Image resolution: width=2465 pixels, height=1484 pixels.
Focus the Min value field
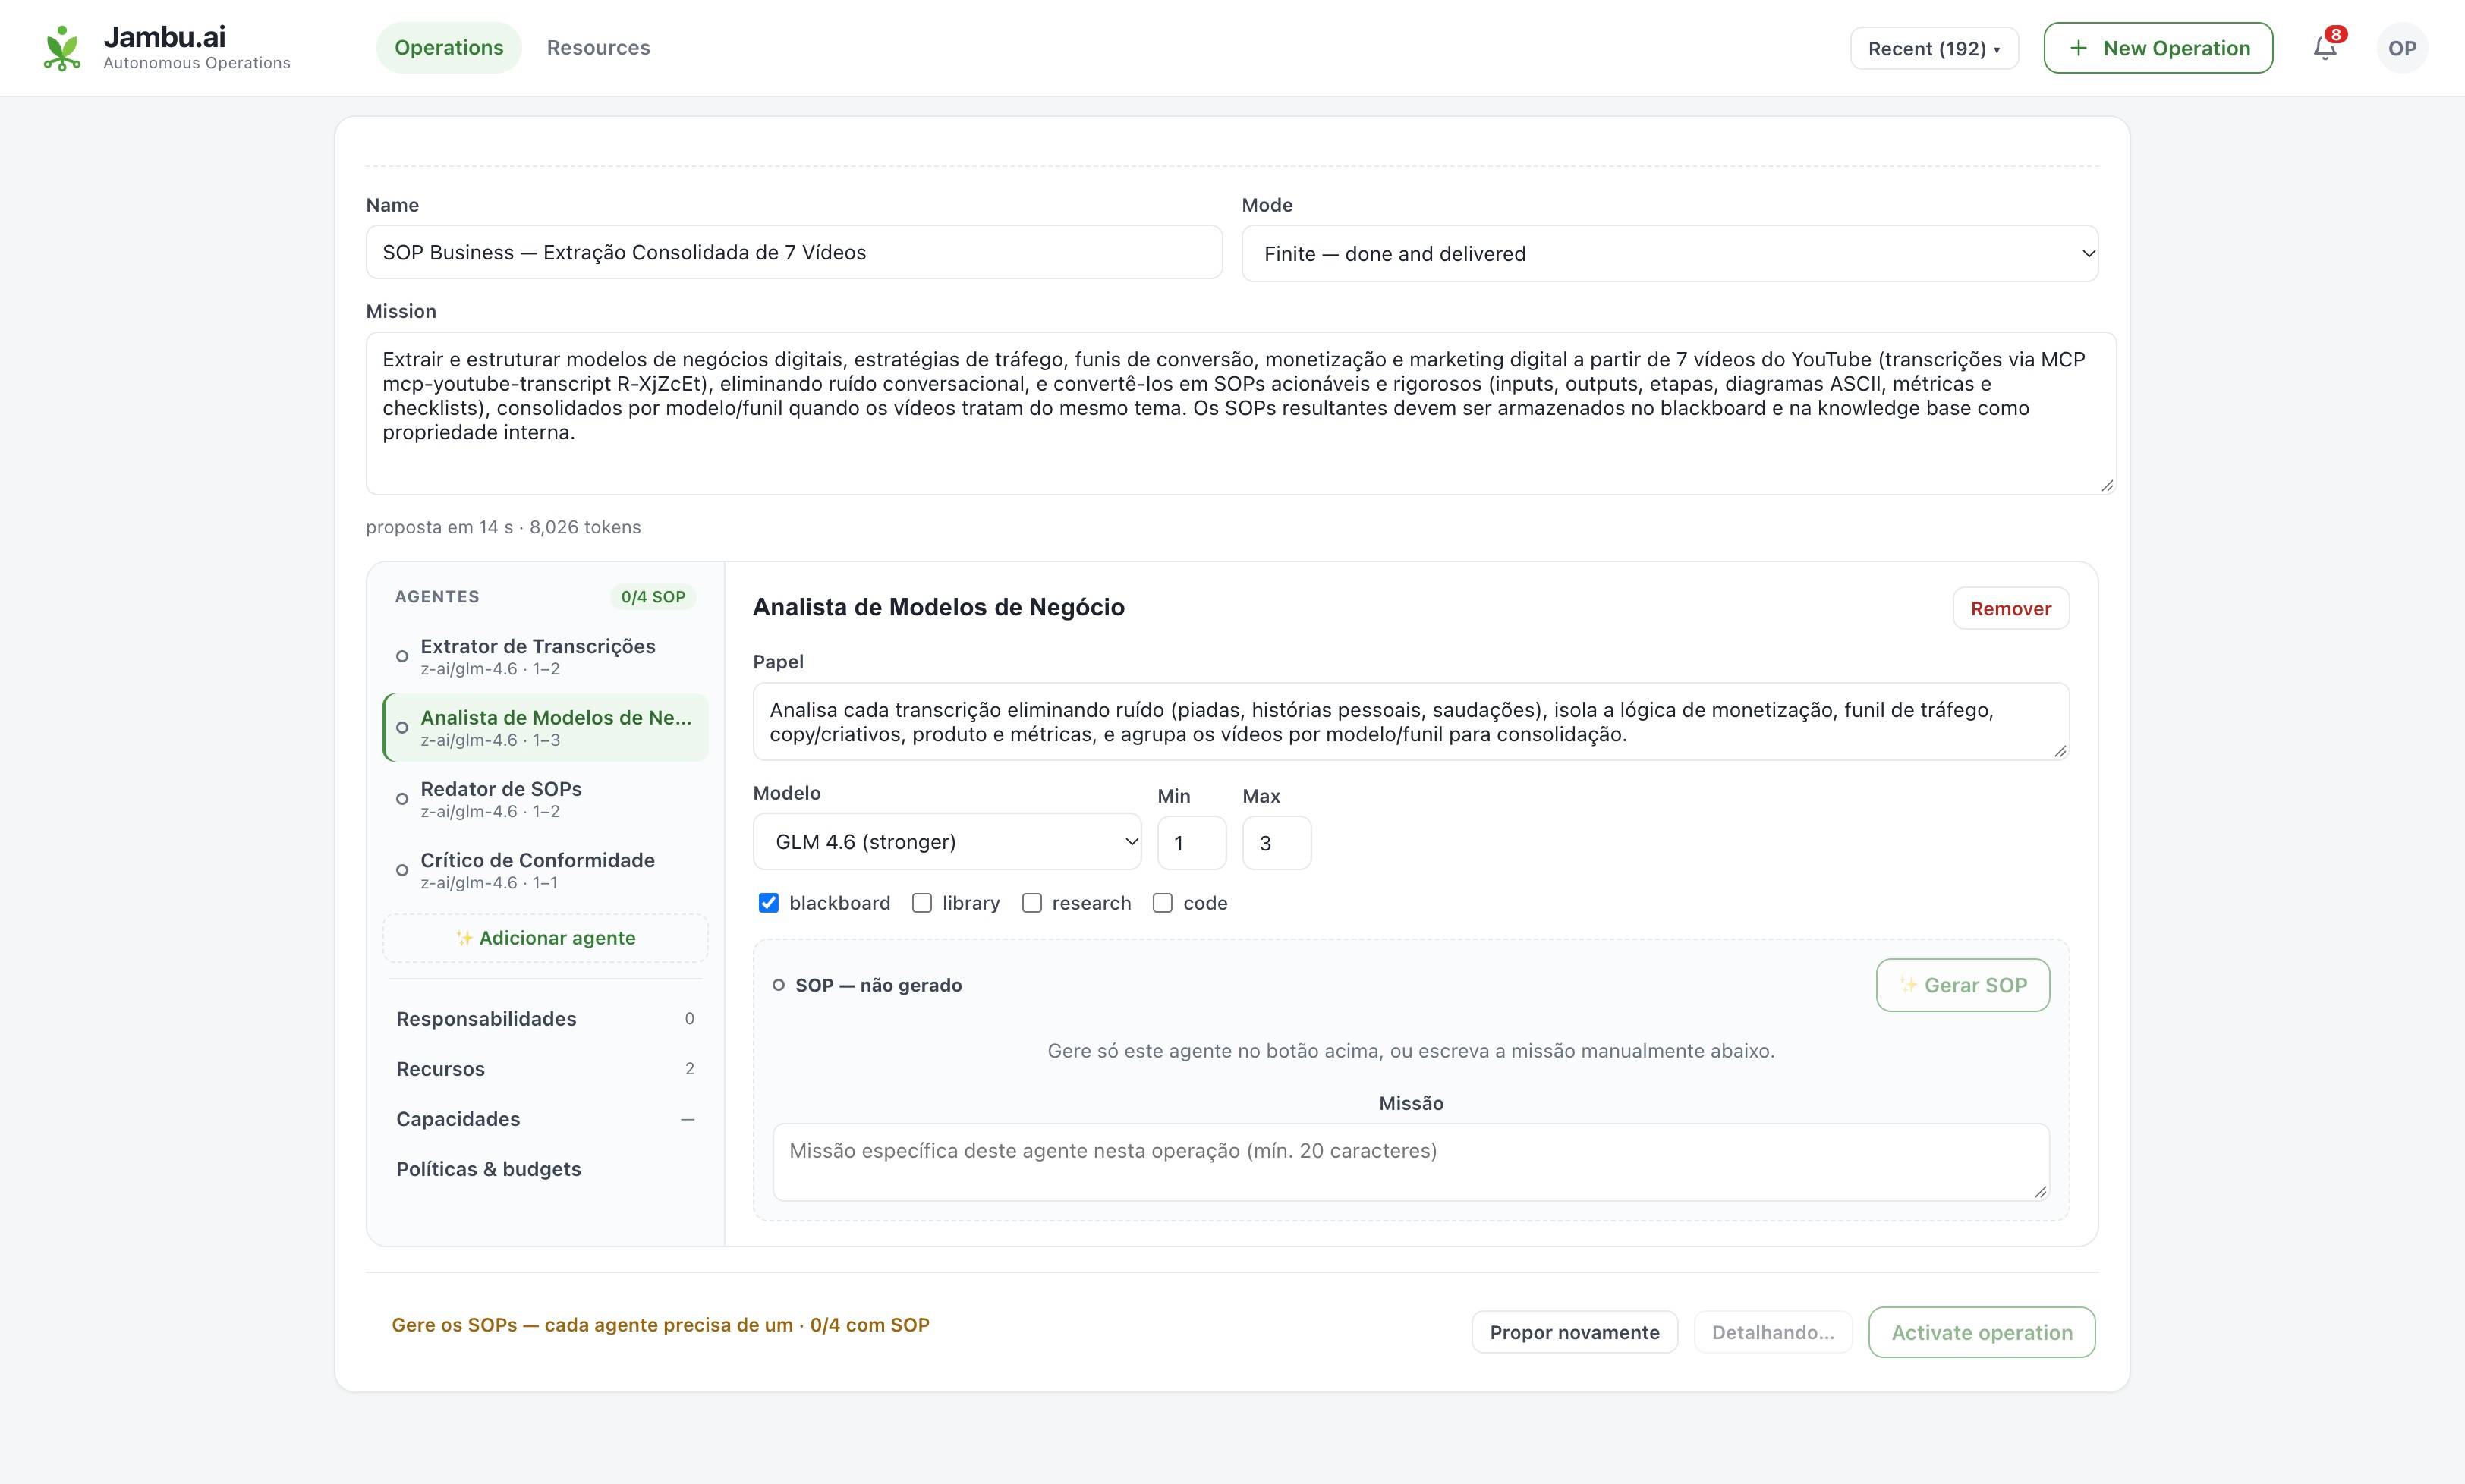(x=1191, y=843)
